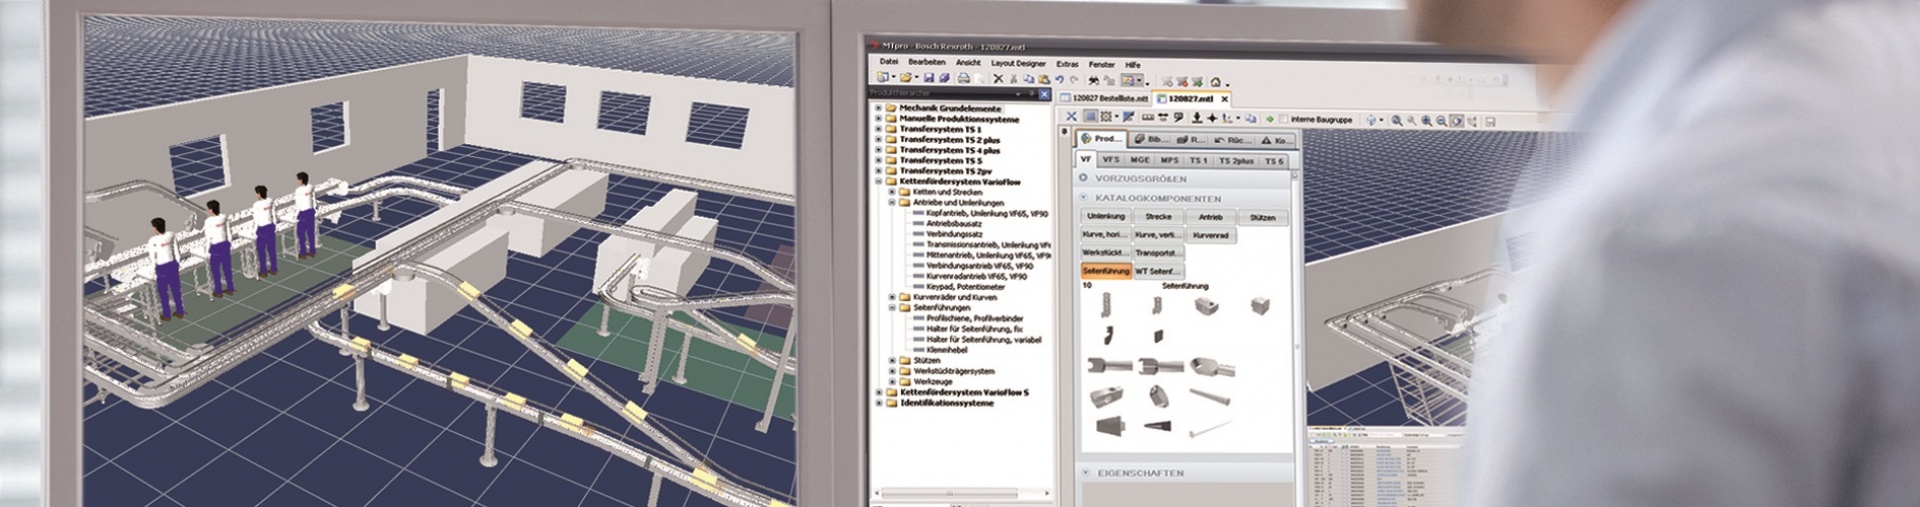Viewport: 1920px width, 507px height.
Task: Click the green arrow icon beside interne Baugruppe
Action: coord(1270,119)
